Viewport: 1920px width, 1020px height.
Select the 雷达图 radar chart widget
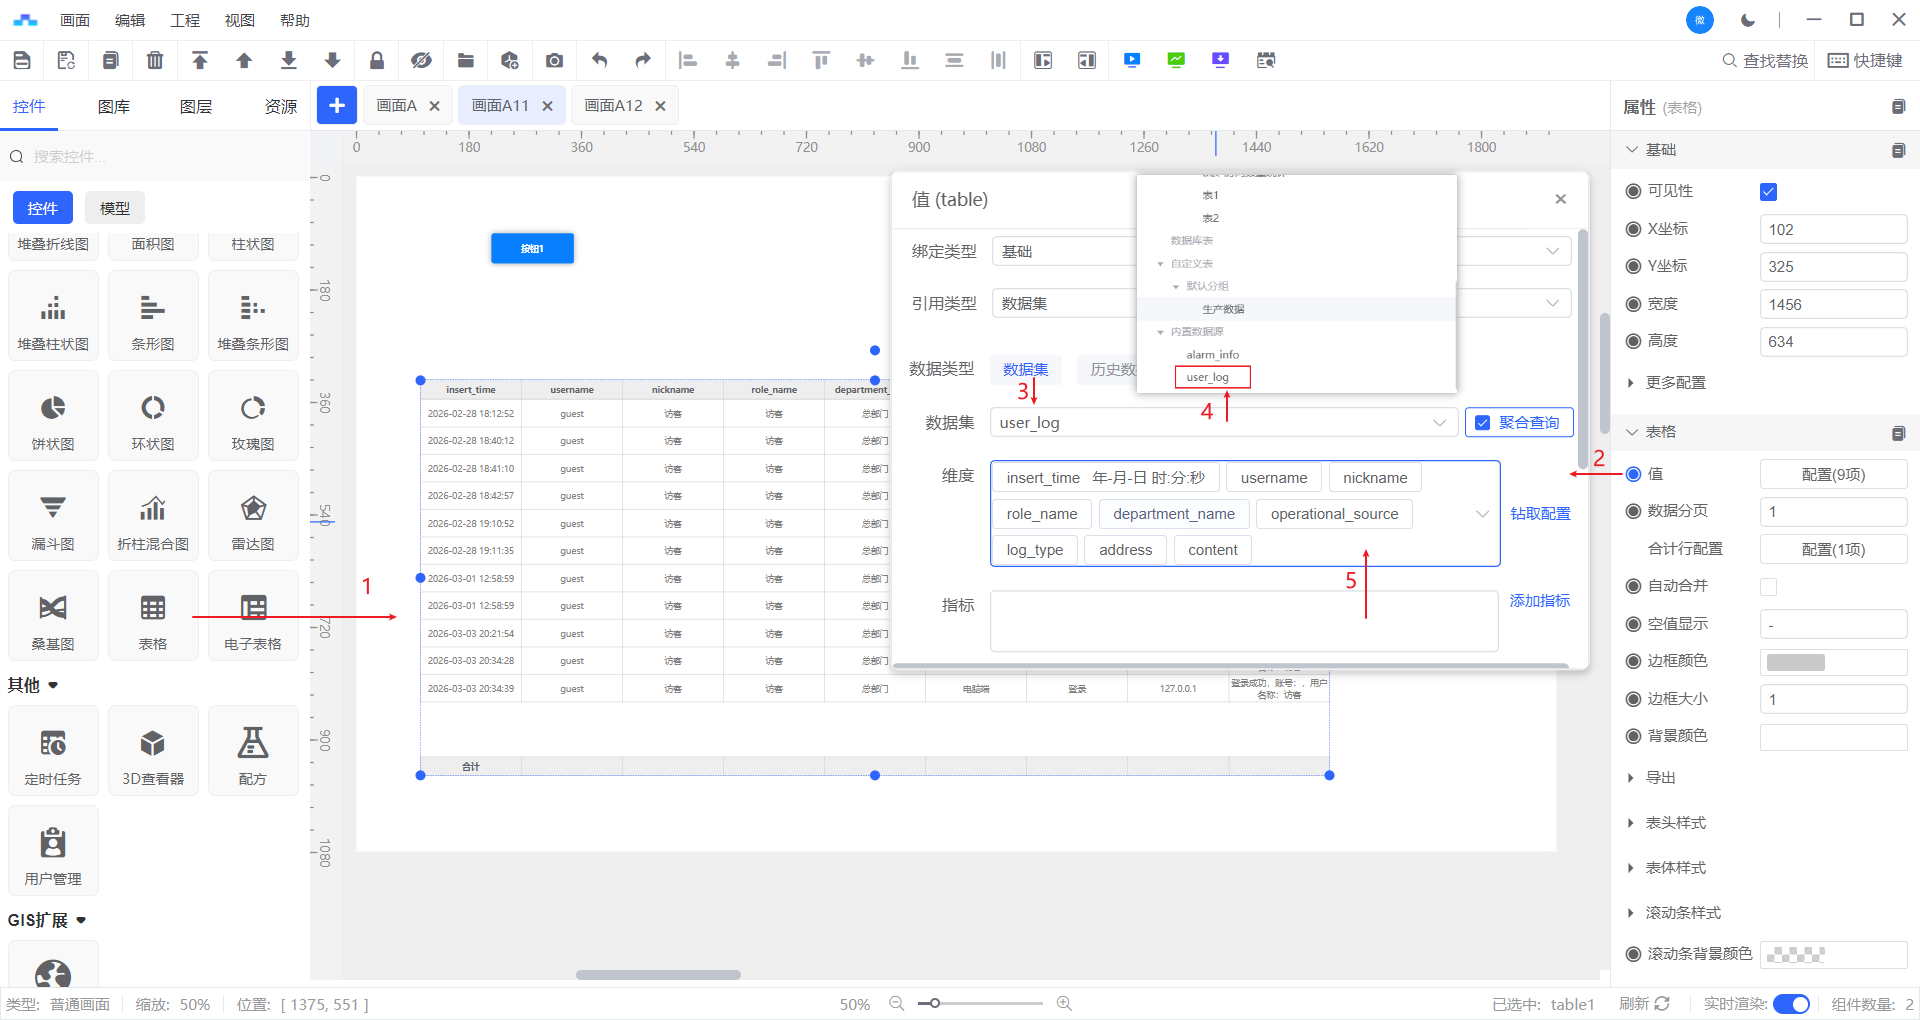click(253, 516)
